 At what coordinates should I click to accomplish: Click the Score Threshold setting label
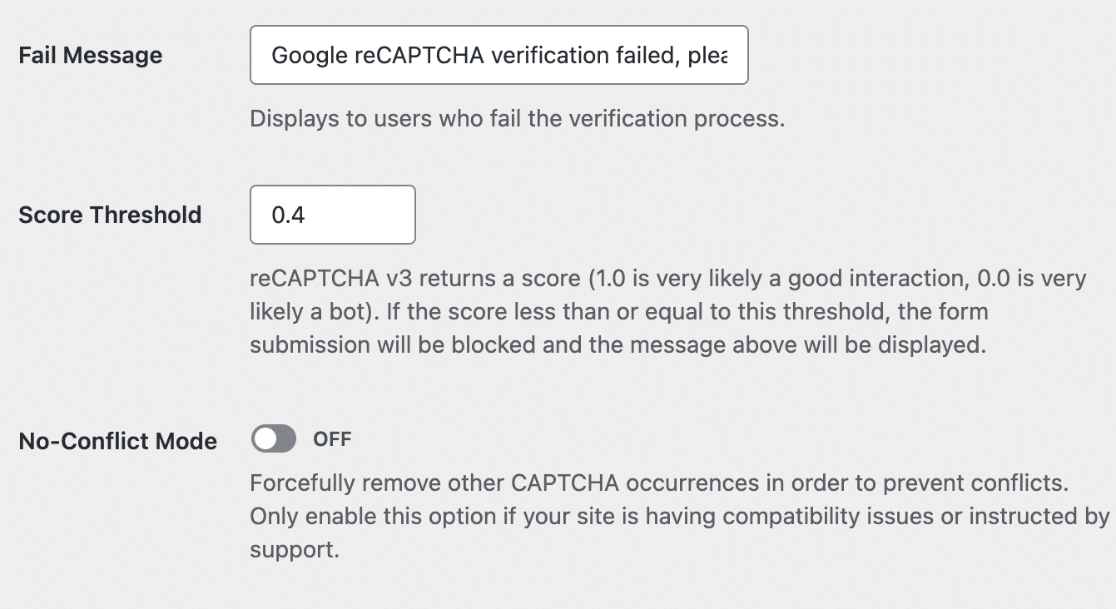[110, 215]
